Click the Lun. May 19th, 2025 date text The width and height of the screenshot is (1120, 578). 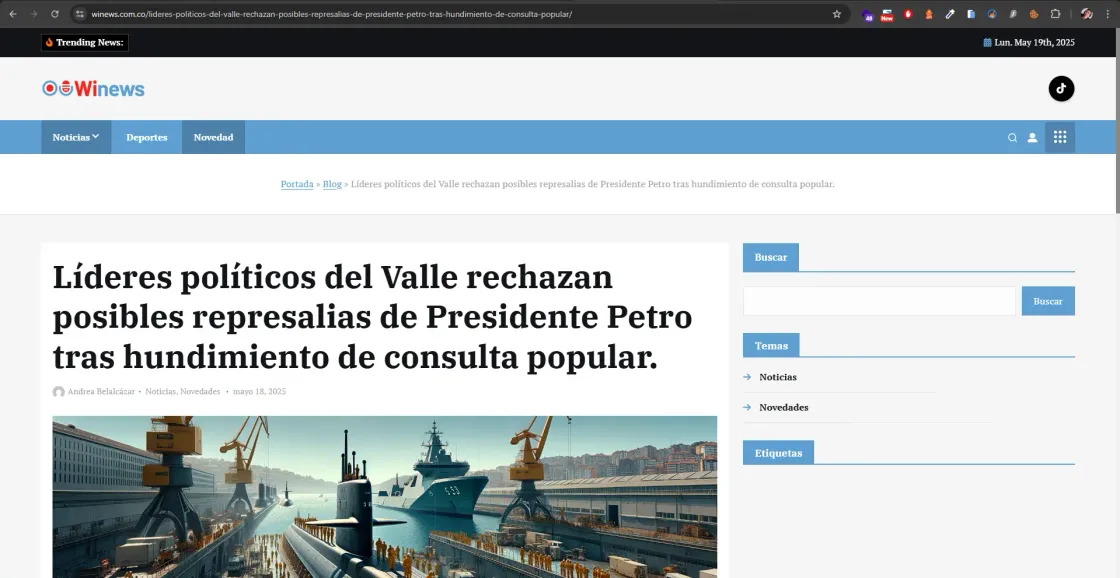(1034, 42)
